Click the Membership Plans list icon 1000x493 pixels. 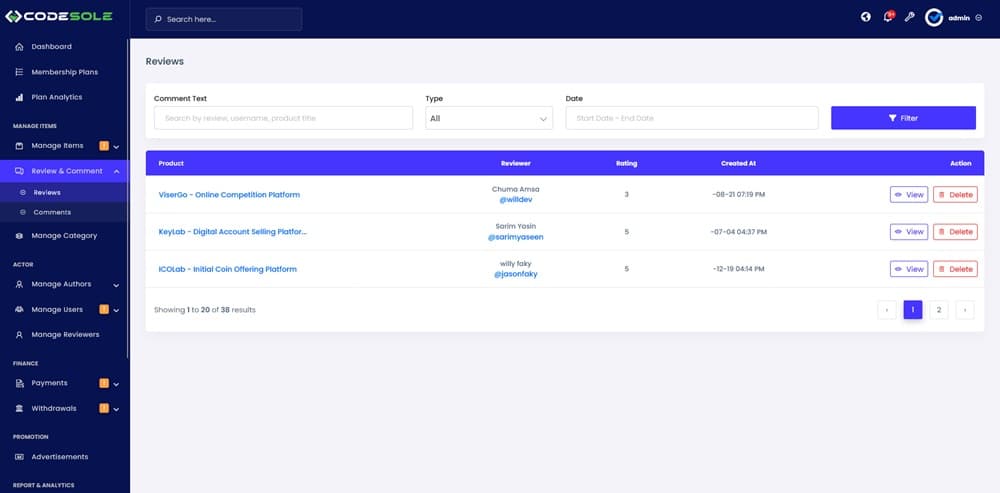(20, 72)
